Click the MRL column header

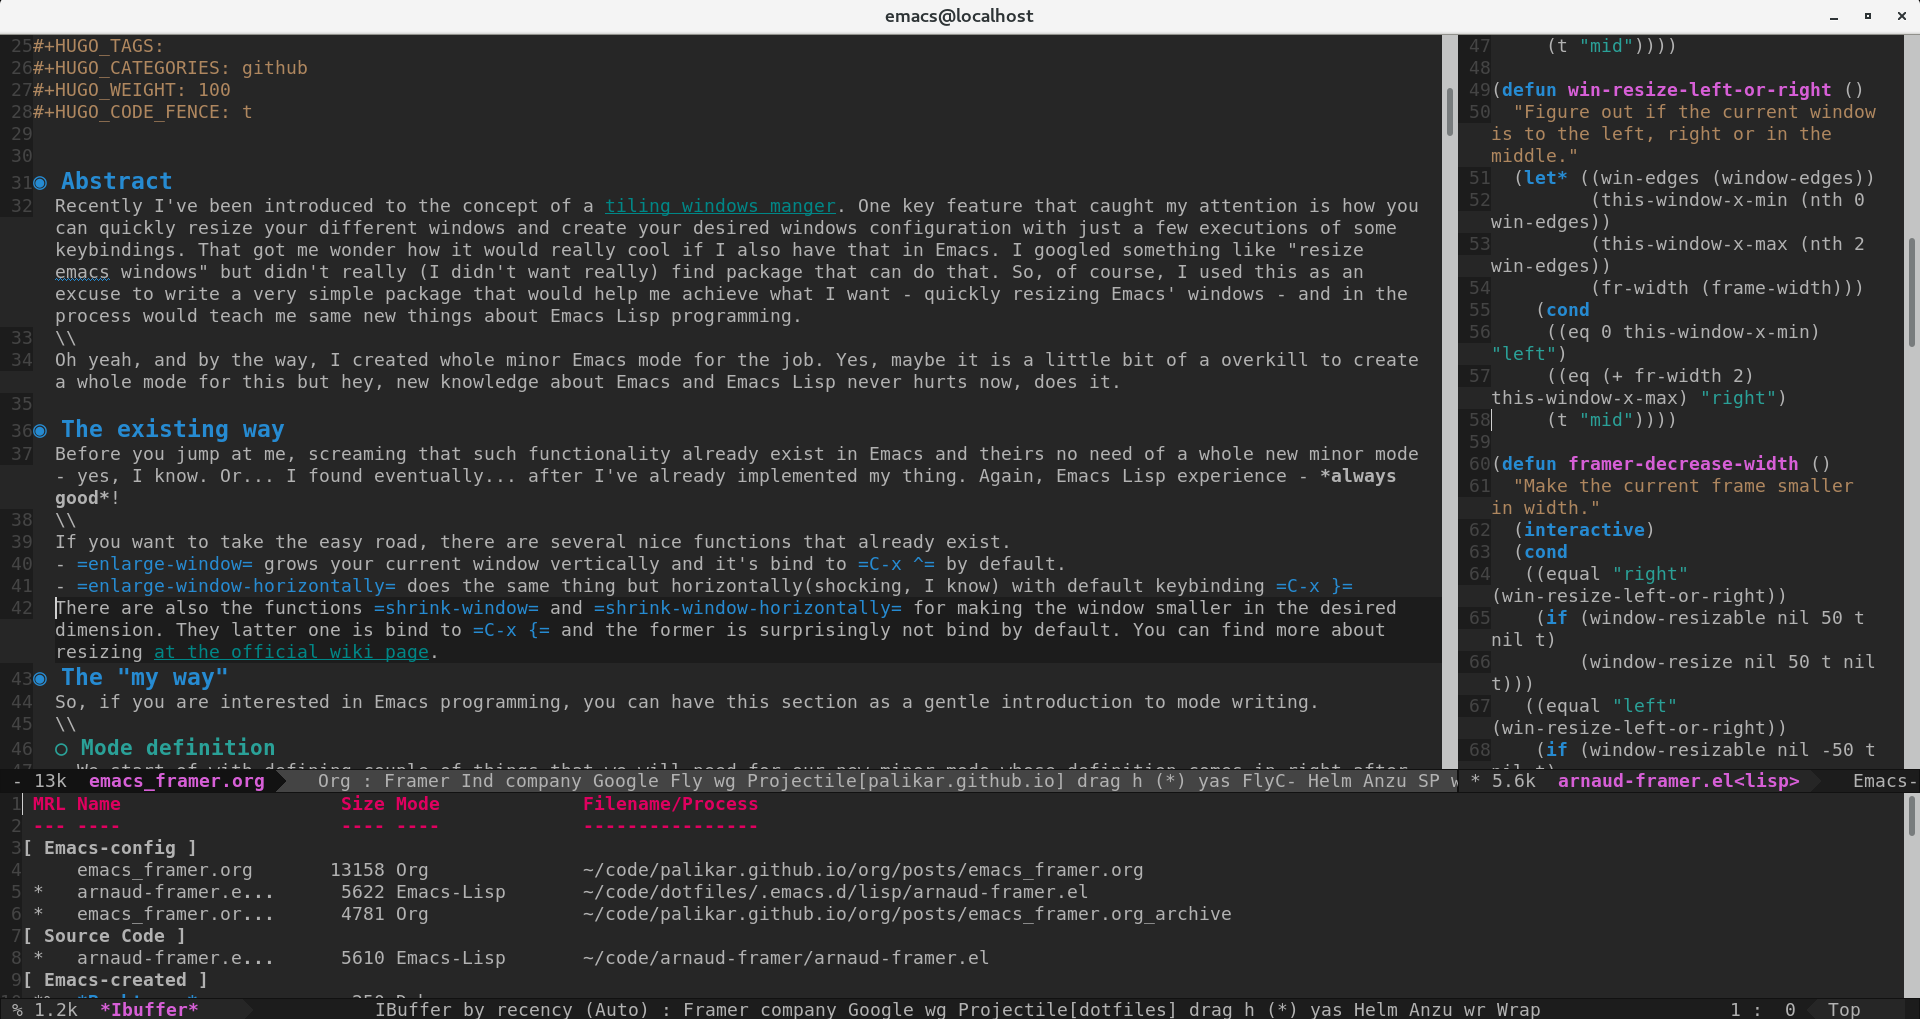pos(49,804)
